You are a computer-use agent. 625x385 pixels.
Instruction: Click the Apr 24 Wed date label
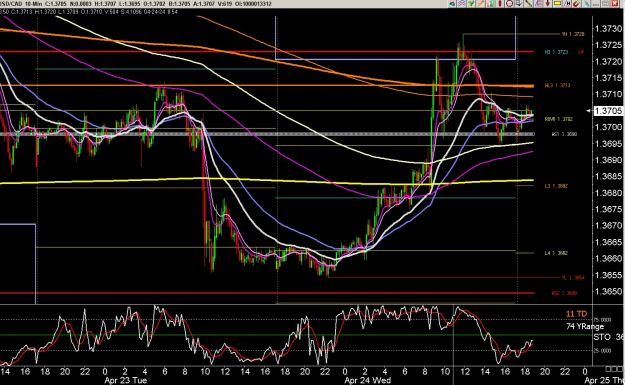point(367,380)
